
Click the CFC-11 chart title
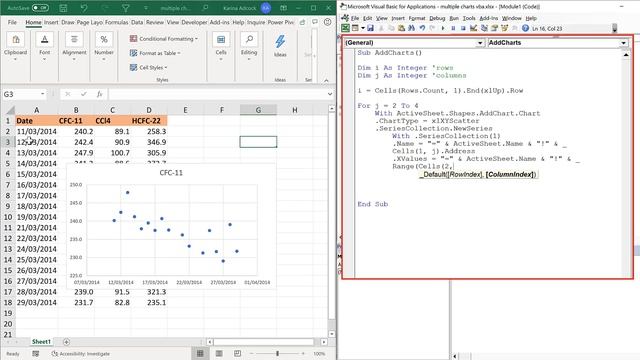(171, 173)
